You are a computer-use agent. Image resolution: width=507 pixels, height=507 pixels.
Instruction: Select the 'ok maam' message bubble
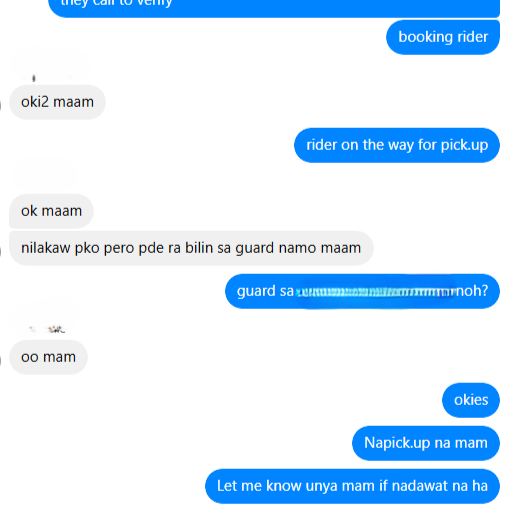[x=51, y=211]
